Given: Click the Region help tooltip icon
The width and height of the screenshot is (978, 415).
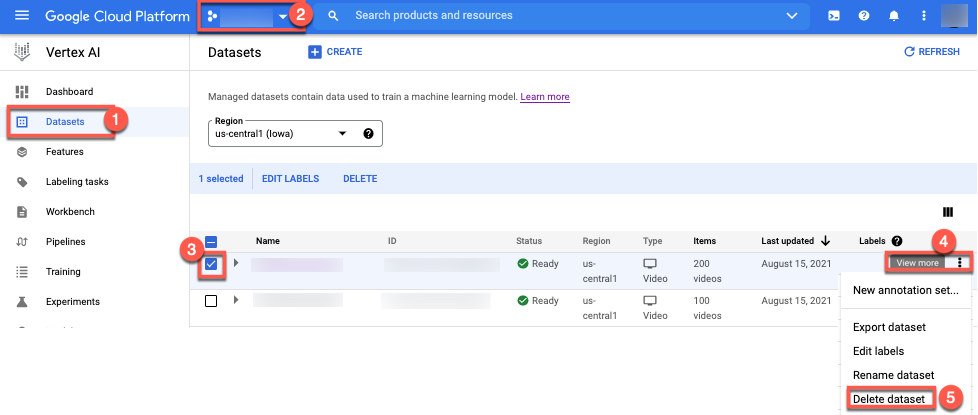Looking at the screenshot, I should click(x=368, y=134).
